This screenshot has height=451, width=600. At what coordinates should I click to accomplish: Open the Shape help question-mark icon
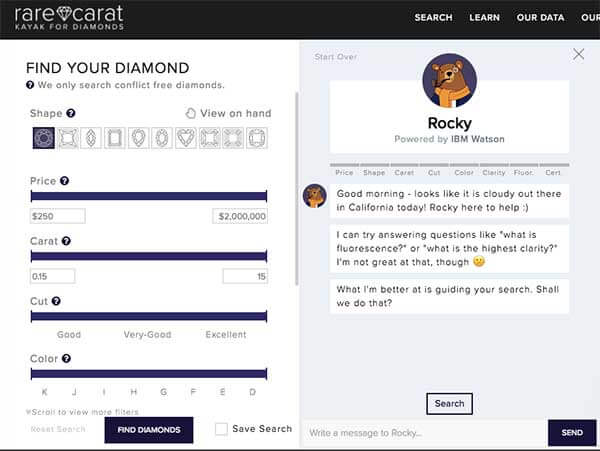(71, 113)
